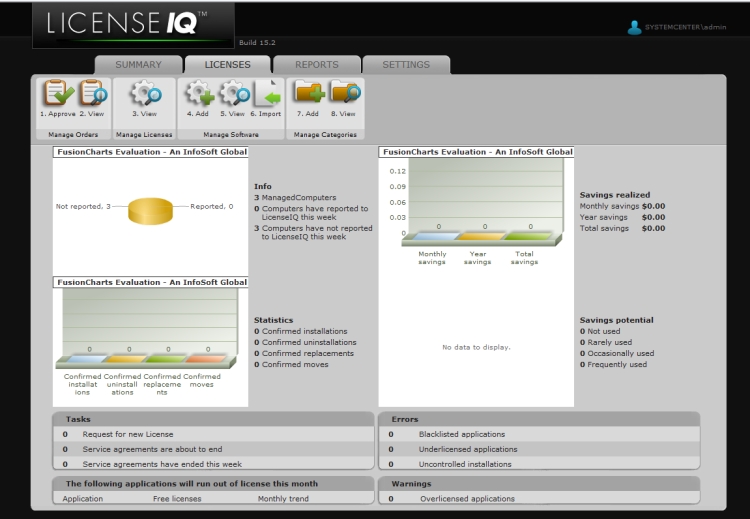Click the 'Savings realized' heading

click(x=615, y=195)
